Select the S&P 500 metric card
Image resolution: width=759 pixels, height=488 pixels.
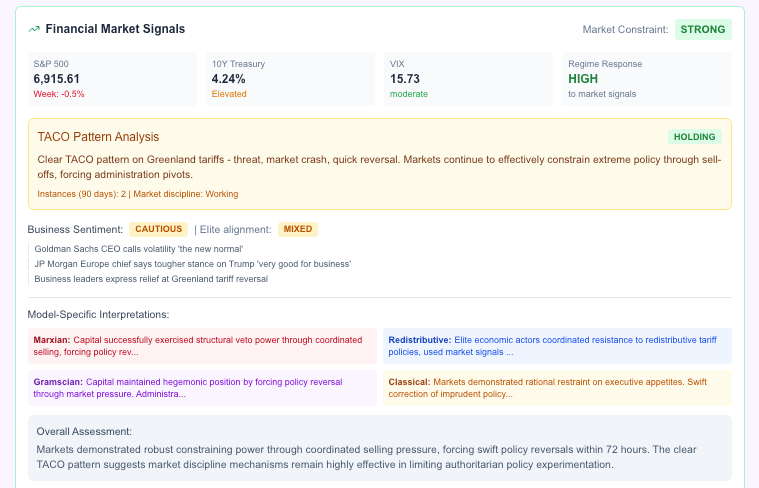[112, 78]
